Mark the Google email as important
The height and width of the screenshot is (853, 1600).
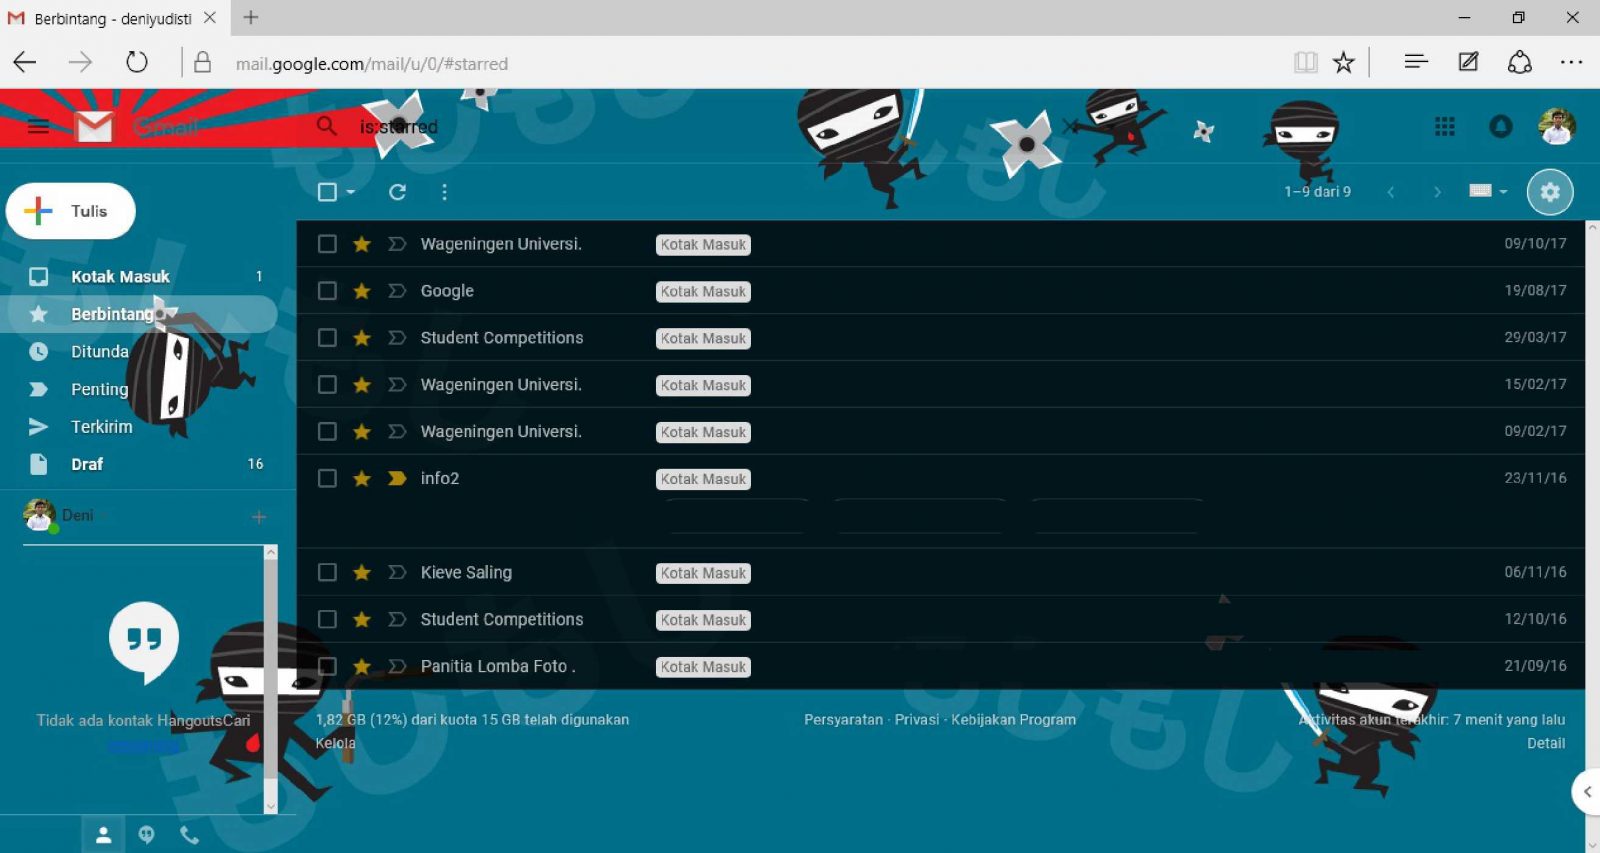coord(397,291)
